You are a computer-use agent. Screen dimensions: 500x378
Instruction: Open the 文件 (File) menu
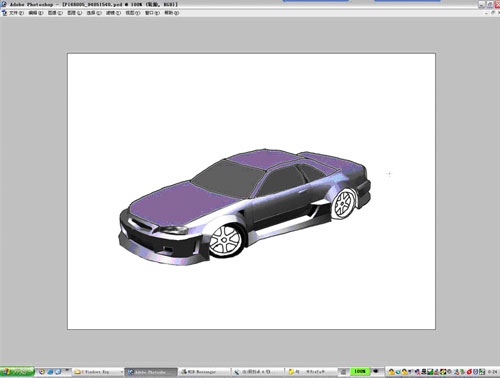coord(17,13)
